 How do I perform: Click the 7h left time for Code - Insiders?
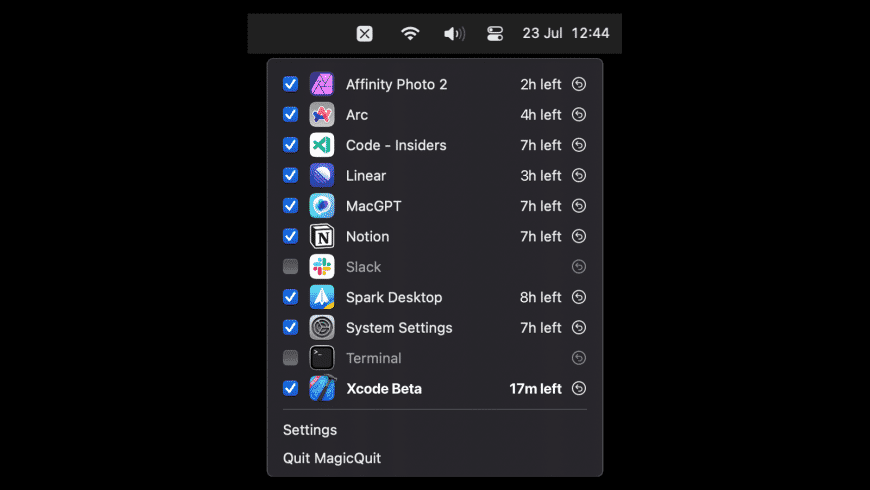click(540, 145)
